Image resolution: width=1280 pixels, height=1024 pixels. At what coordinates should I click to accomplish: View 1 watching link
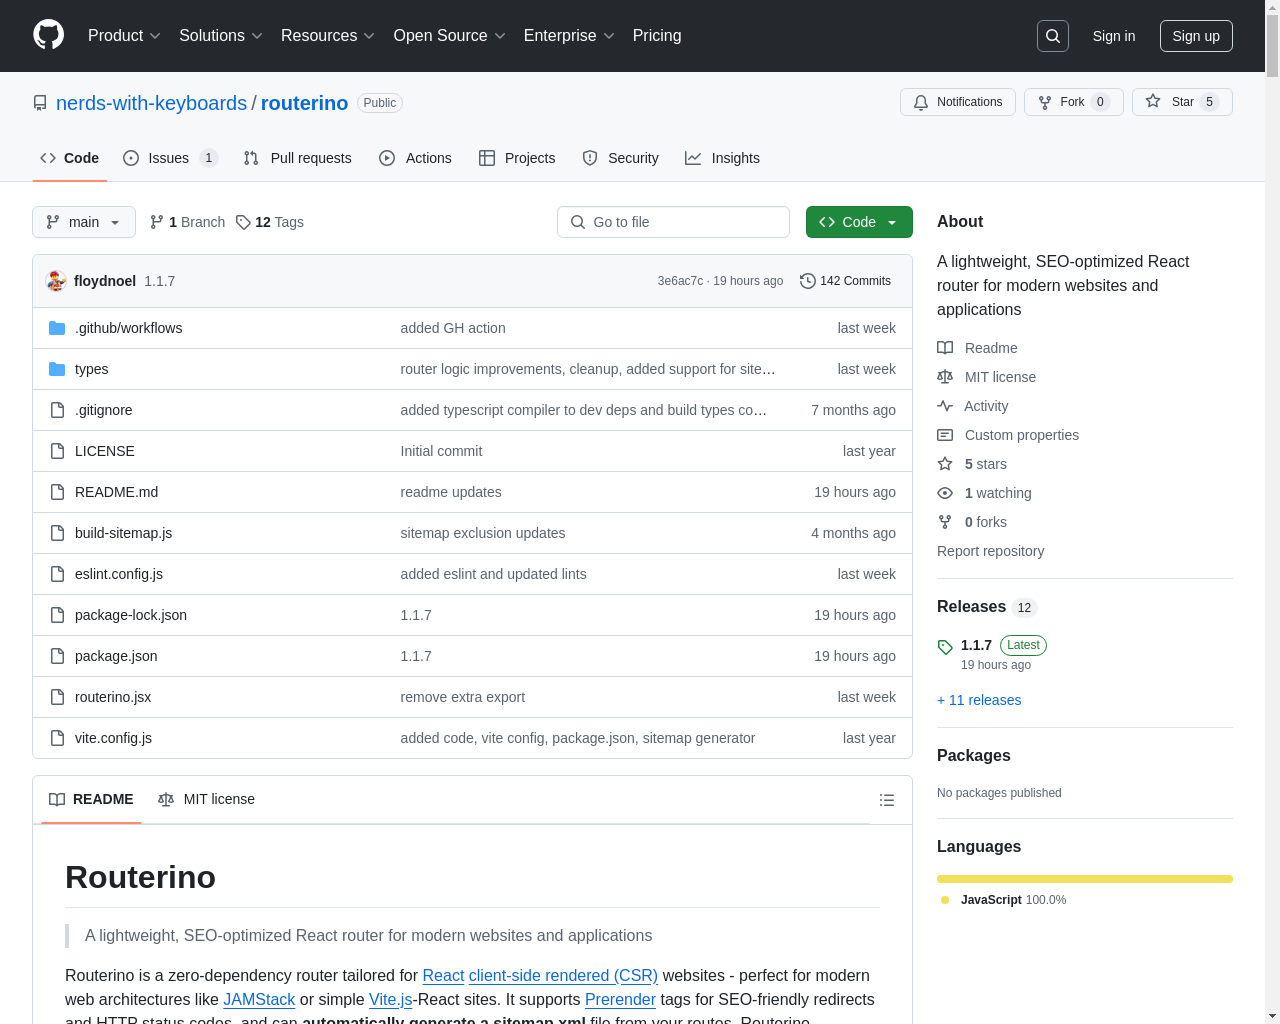[984, 493]
